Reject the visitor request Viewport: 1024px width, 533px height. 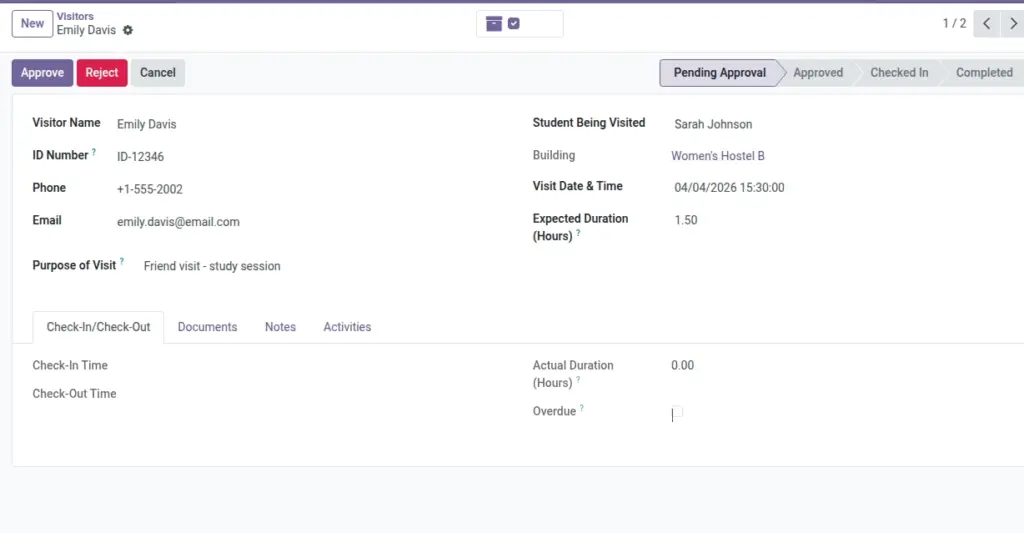102,73
